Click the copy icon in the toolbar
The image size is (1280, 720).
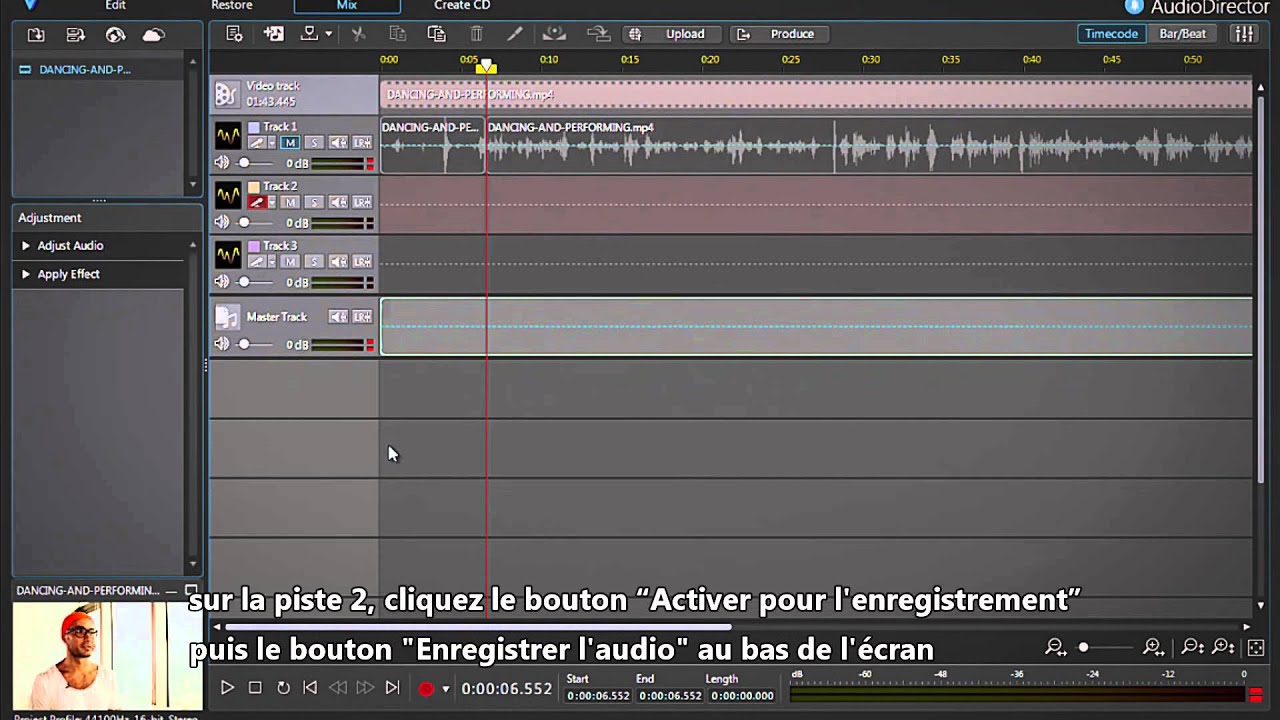pyautogui.click(x=397, y=34)
